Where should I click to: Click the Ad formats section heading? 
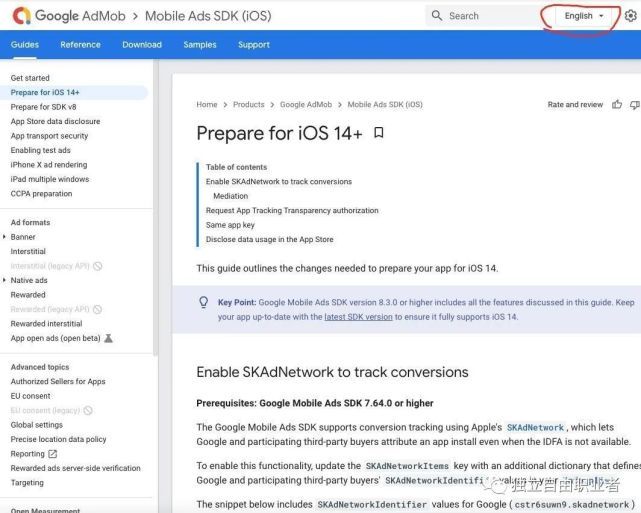[30, 222]
